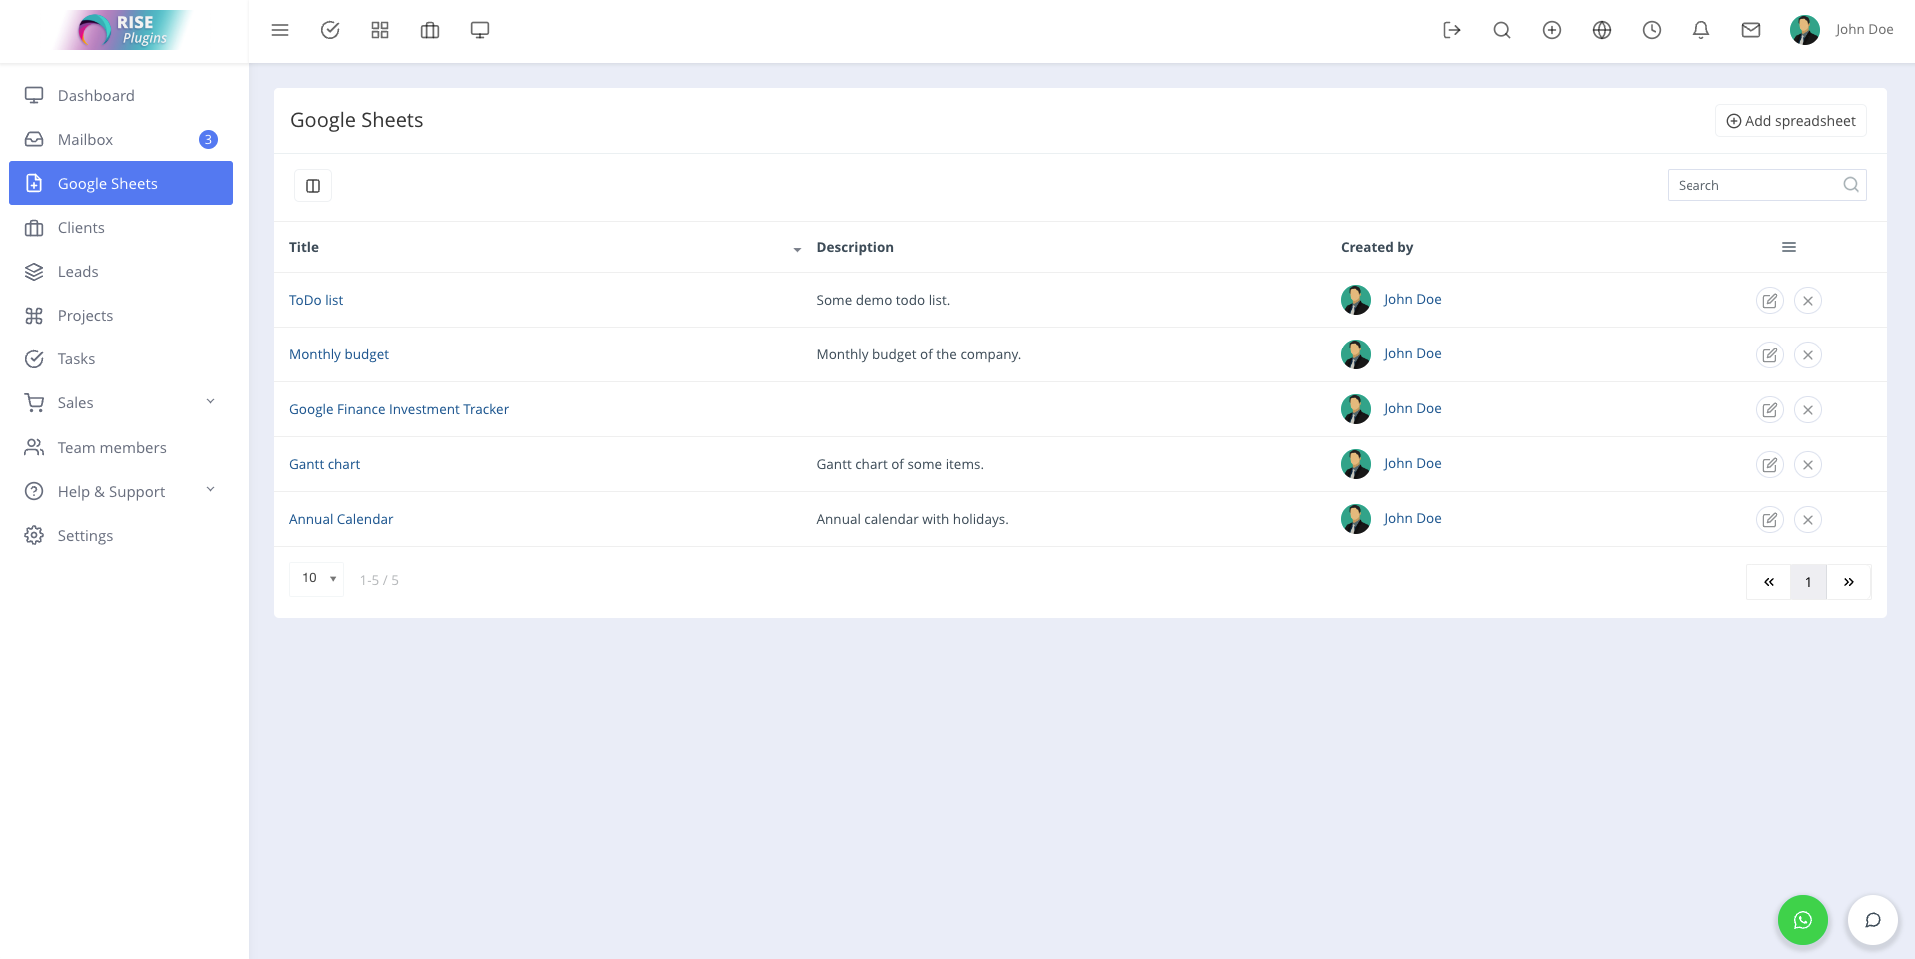The width and height of the screenshot is (1915, 959).
Task: Open John Doe profile menu in top bar
Action: coord(1842,30)
